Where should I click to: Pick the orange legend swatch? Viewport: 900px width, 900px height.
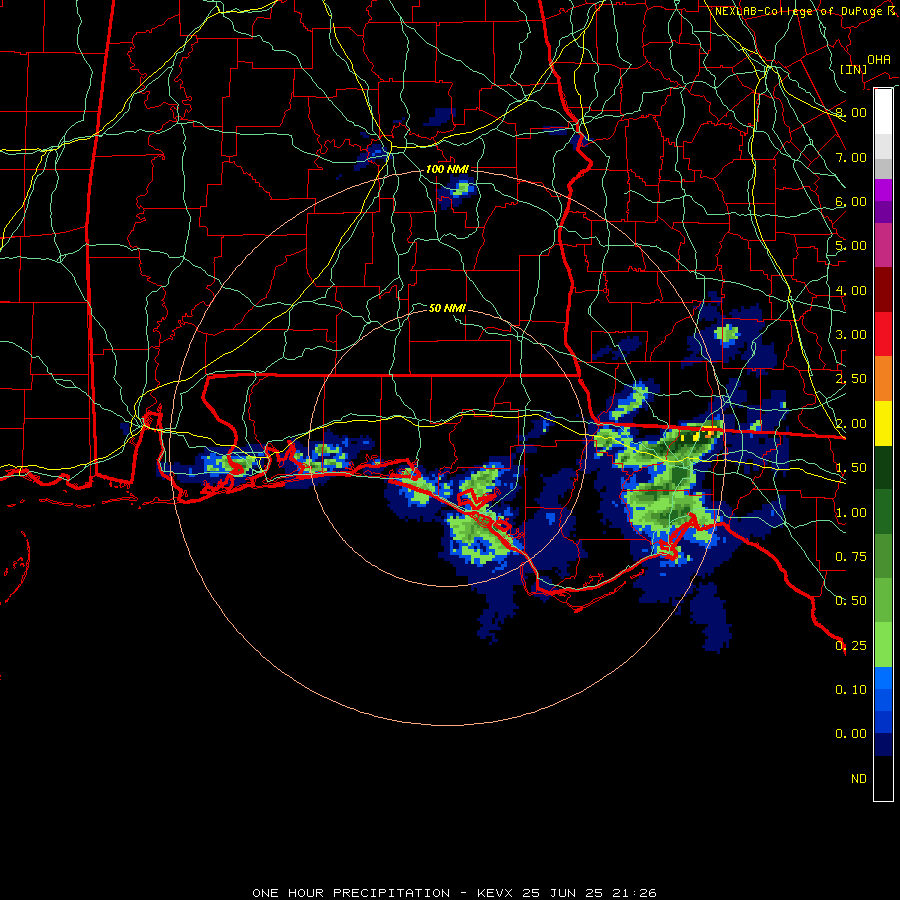tap(883, 379)
